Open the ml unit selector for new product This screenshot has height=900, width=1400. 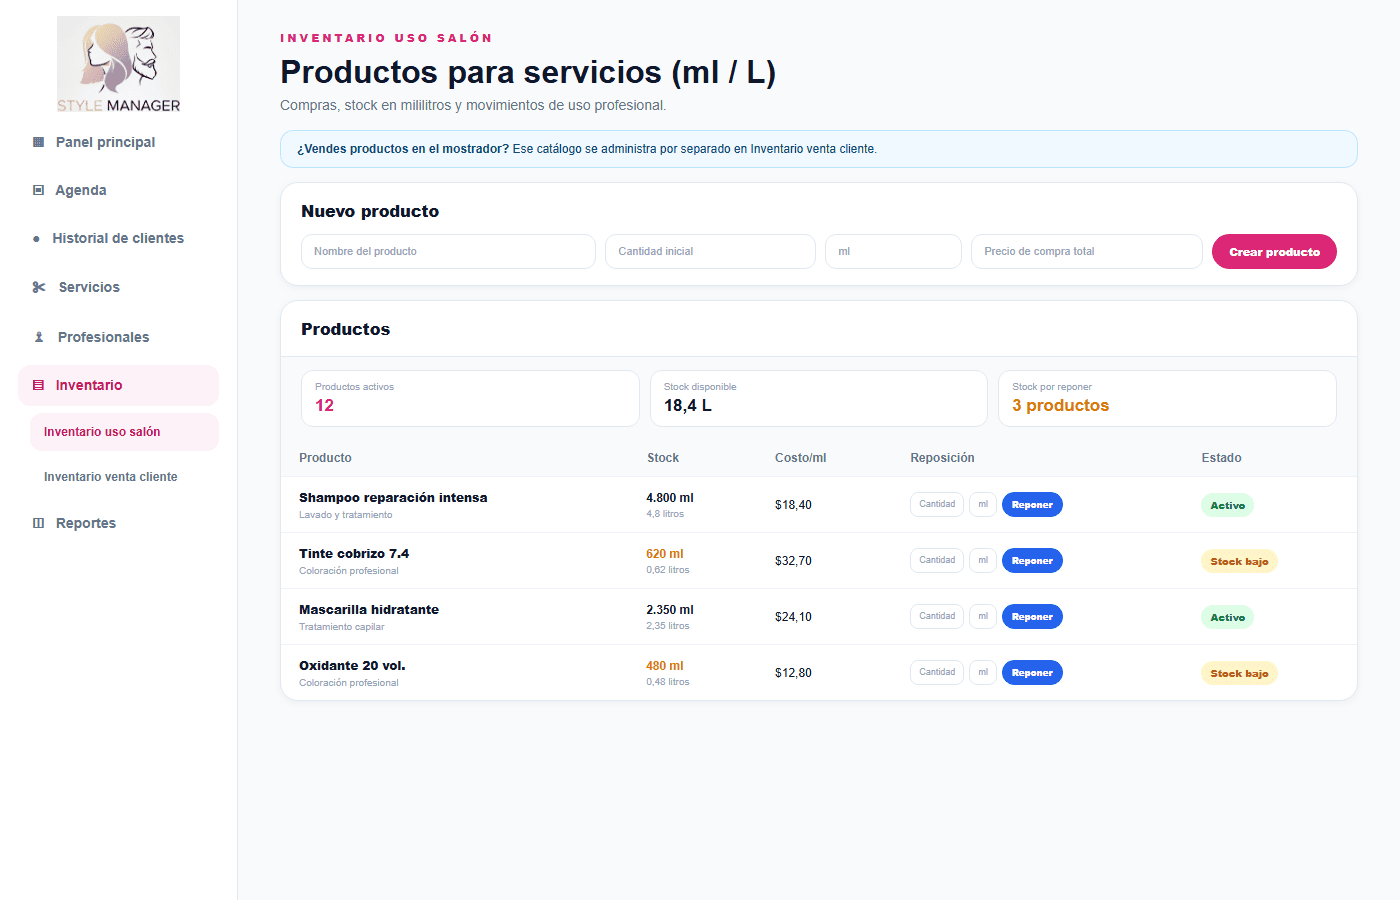893,251
